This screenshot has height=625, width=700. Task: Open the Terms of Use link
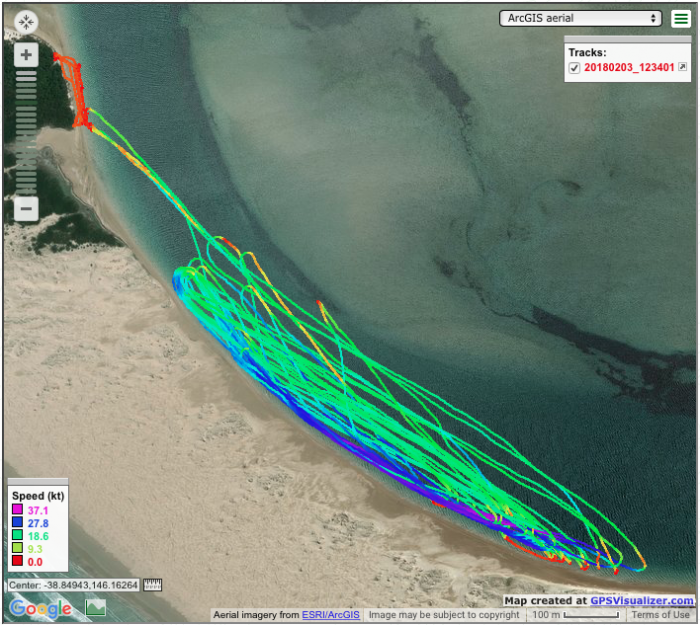[x=660, y=615]
